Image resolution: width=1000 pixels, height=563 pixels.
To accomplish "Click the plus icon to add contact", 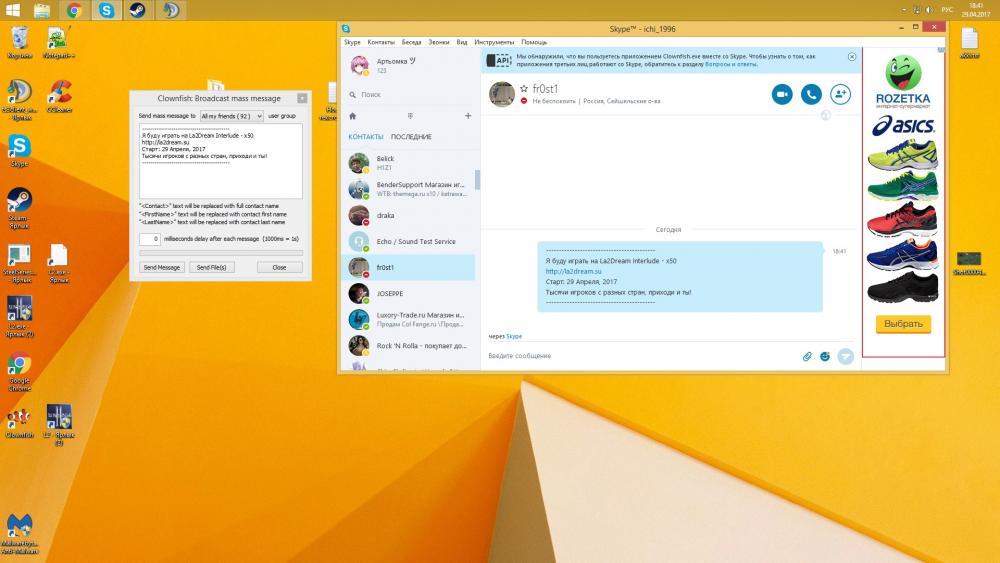I will [467, 116].
